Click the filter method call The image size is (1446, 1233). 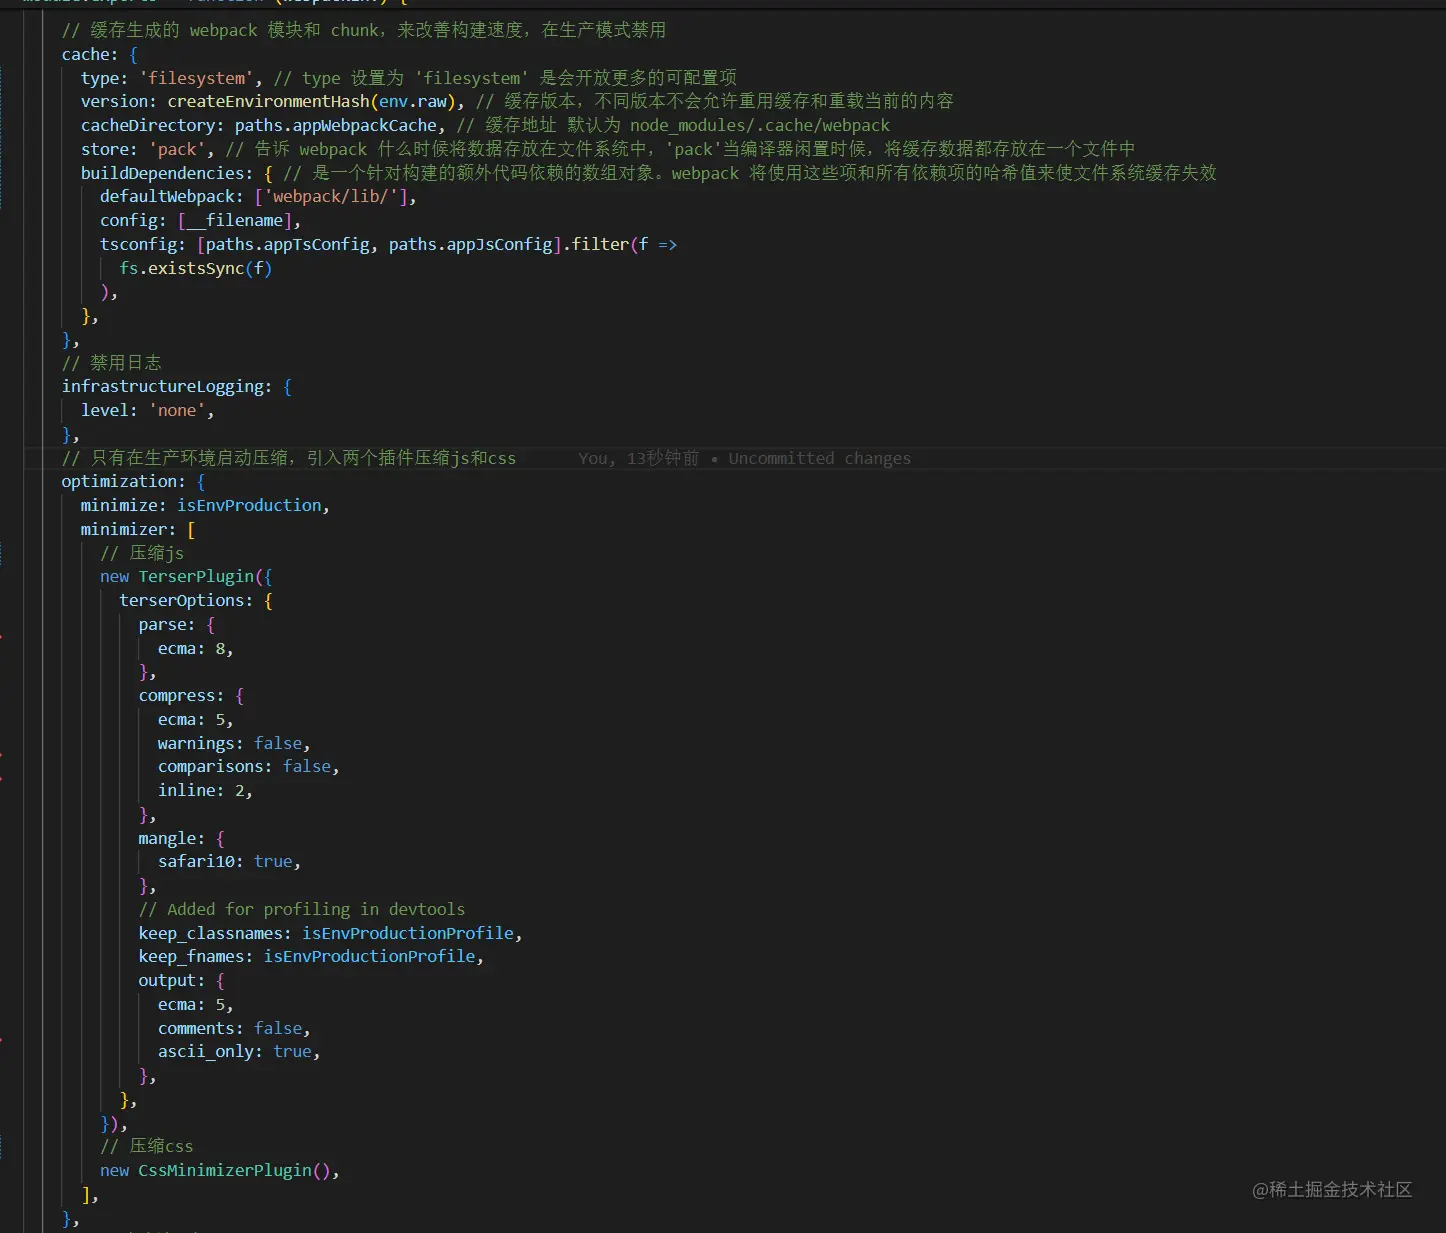pyautogui.click(x=600, y=244)
